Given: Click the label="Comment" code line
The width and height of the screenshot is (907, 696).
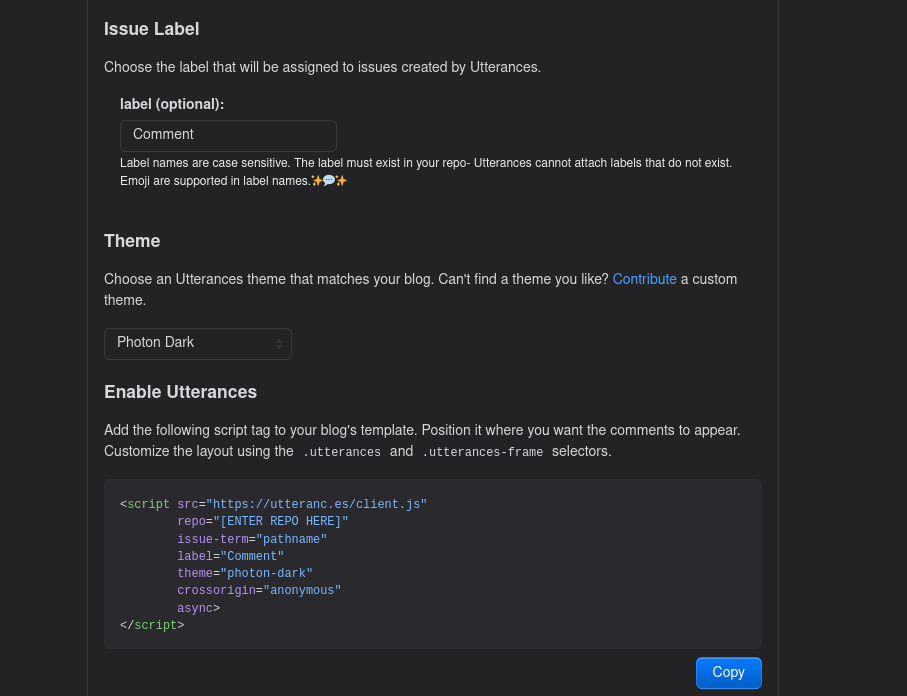Looking at the screenshot, I should (231, 556).
